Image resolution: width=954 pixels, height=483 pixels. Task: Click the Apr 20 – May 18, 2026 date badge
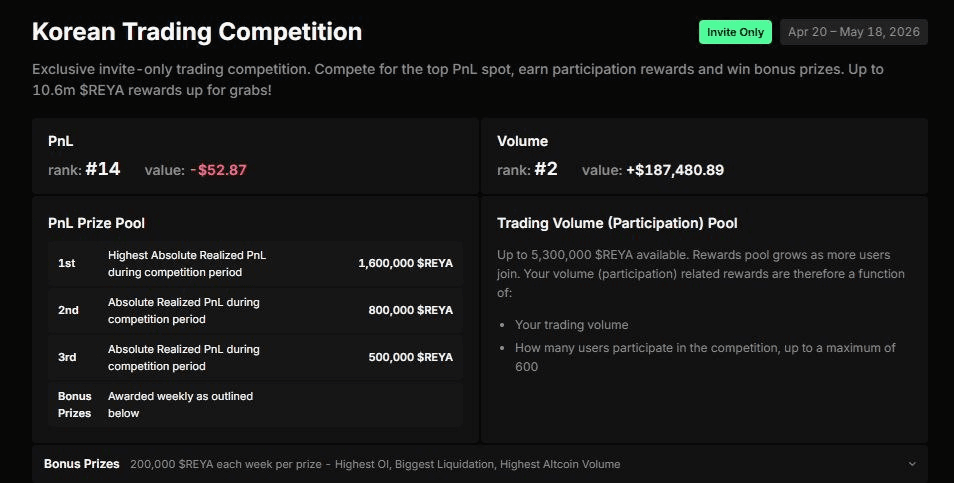853,32
